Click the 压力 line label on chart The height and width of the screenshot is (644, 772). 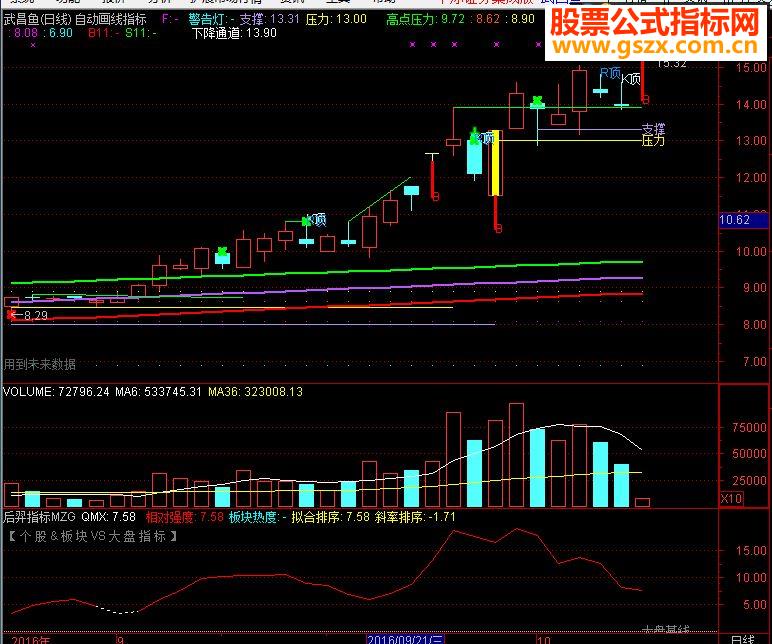point(653,141)
